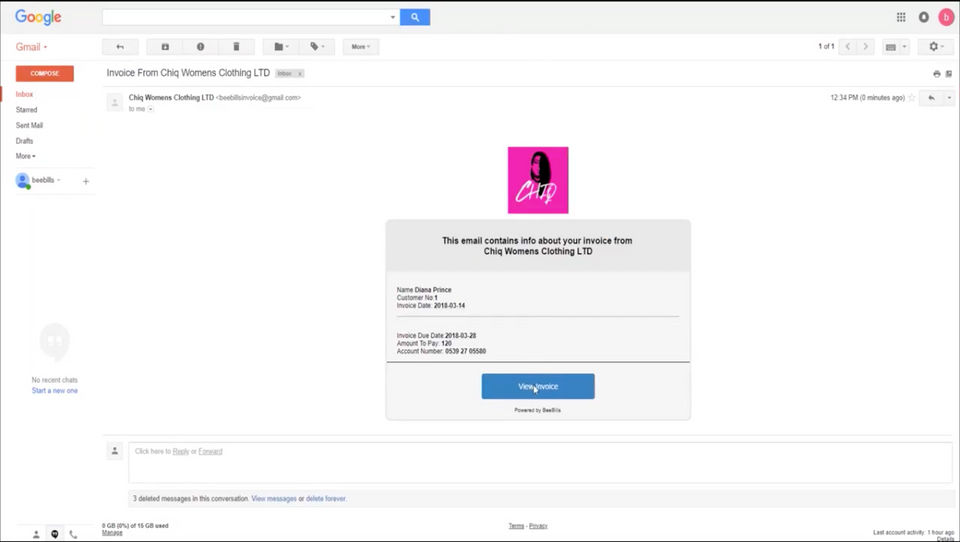Expand the More folders list
Screen dimensions: 960x542
[x=26, y=156]
